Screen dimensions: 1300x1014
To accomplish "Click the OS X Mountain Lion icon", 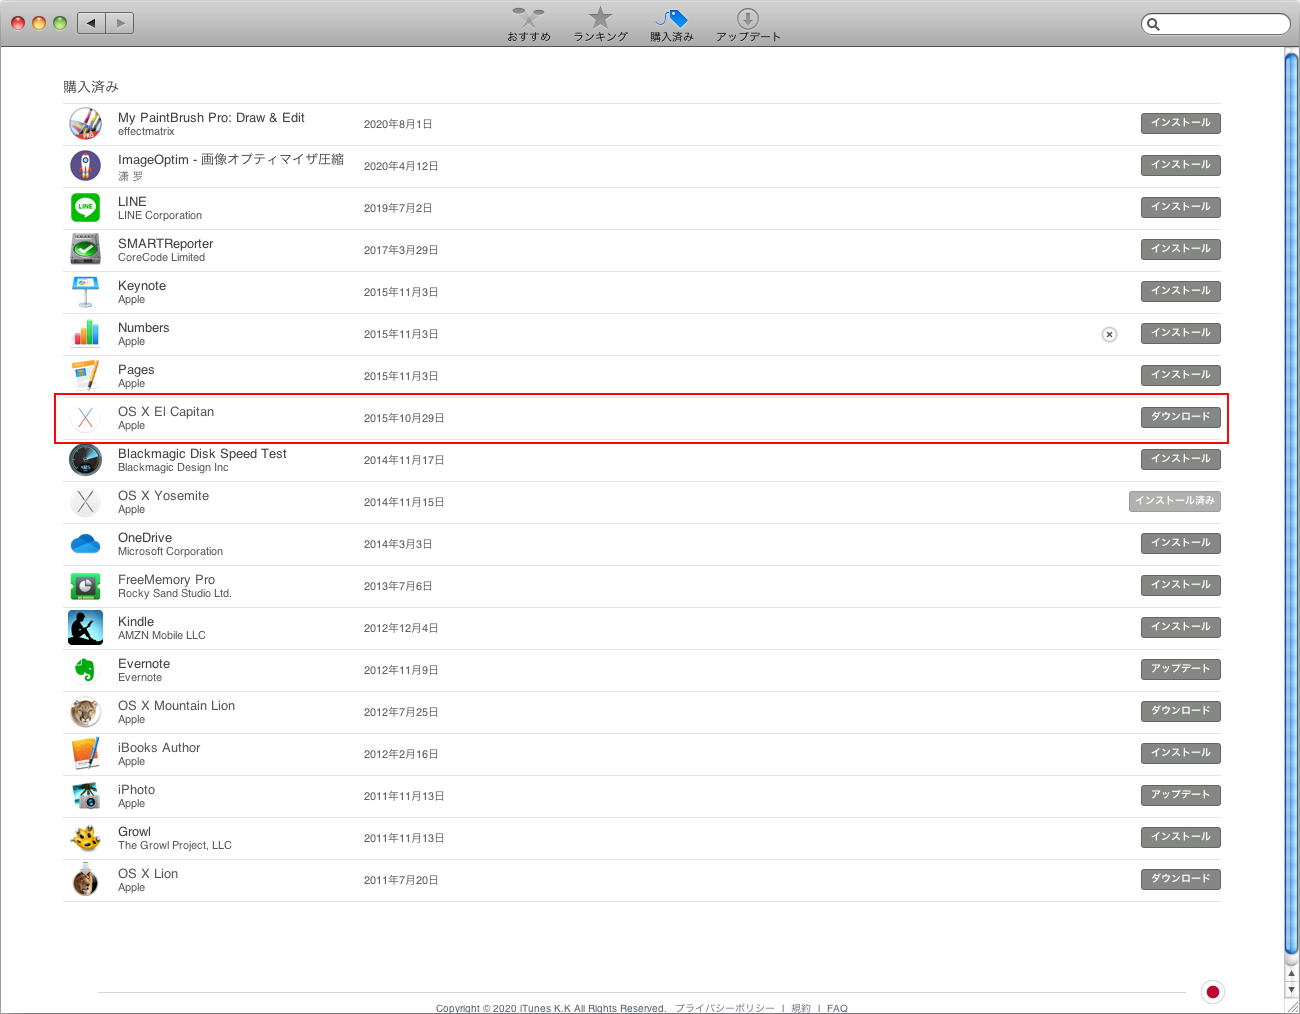I will (x=85, y=712).
